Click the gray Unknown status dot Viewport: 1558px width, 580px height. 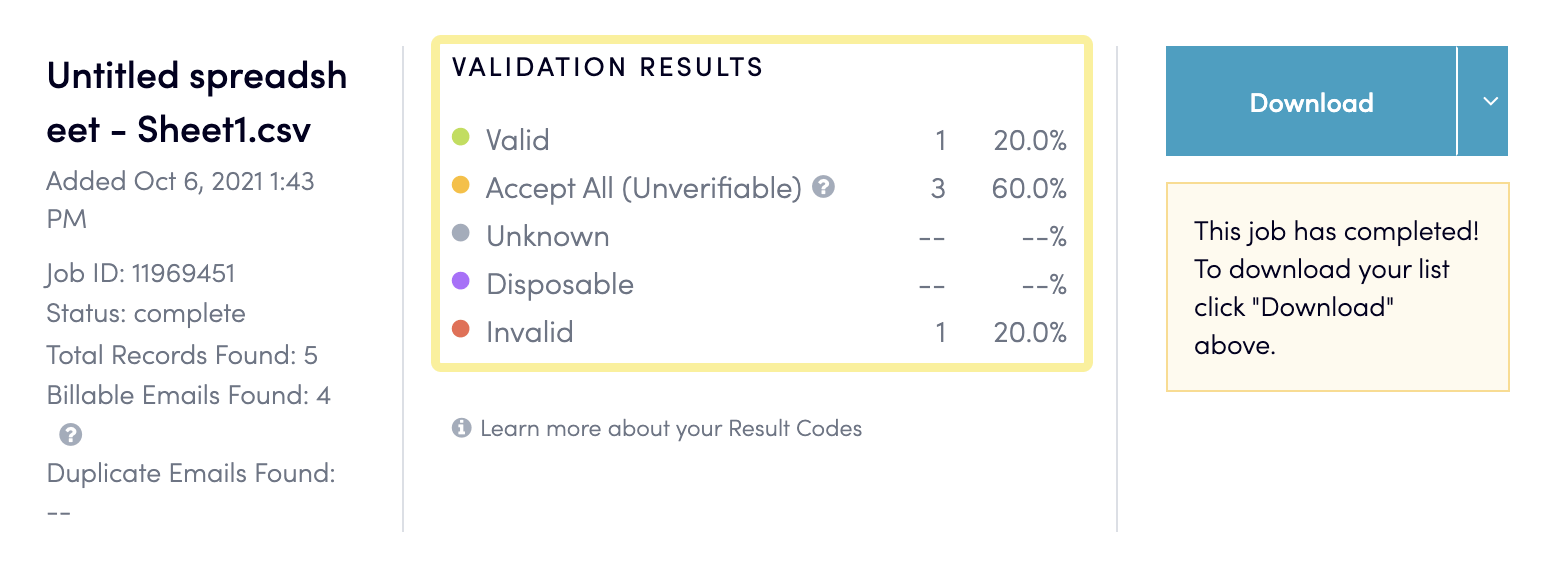point(463,236)
